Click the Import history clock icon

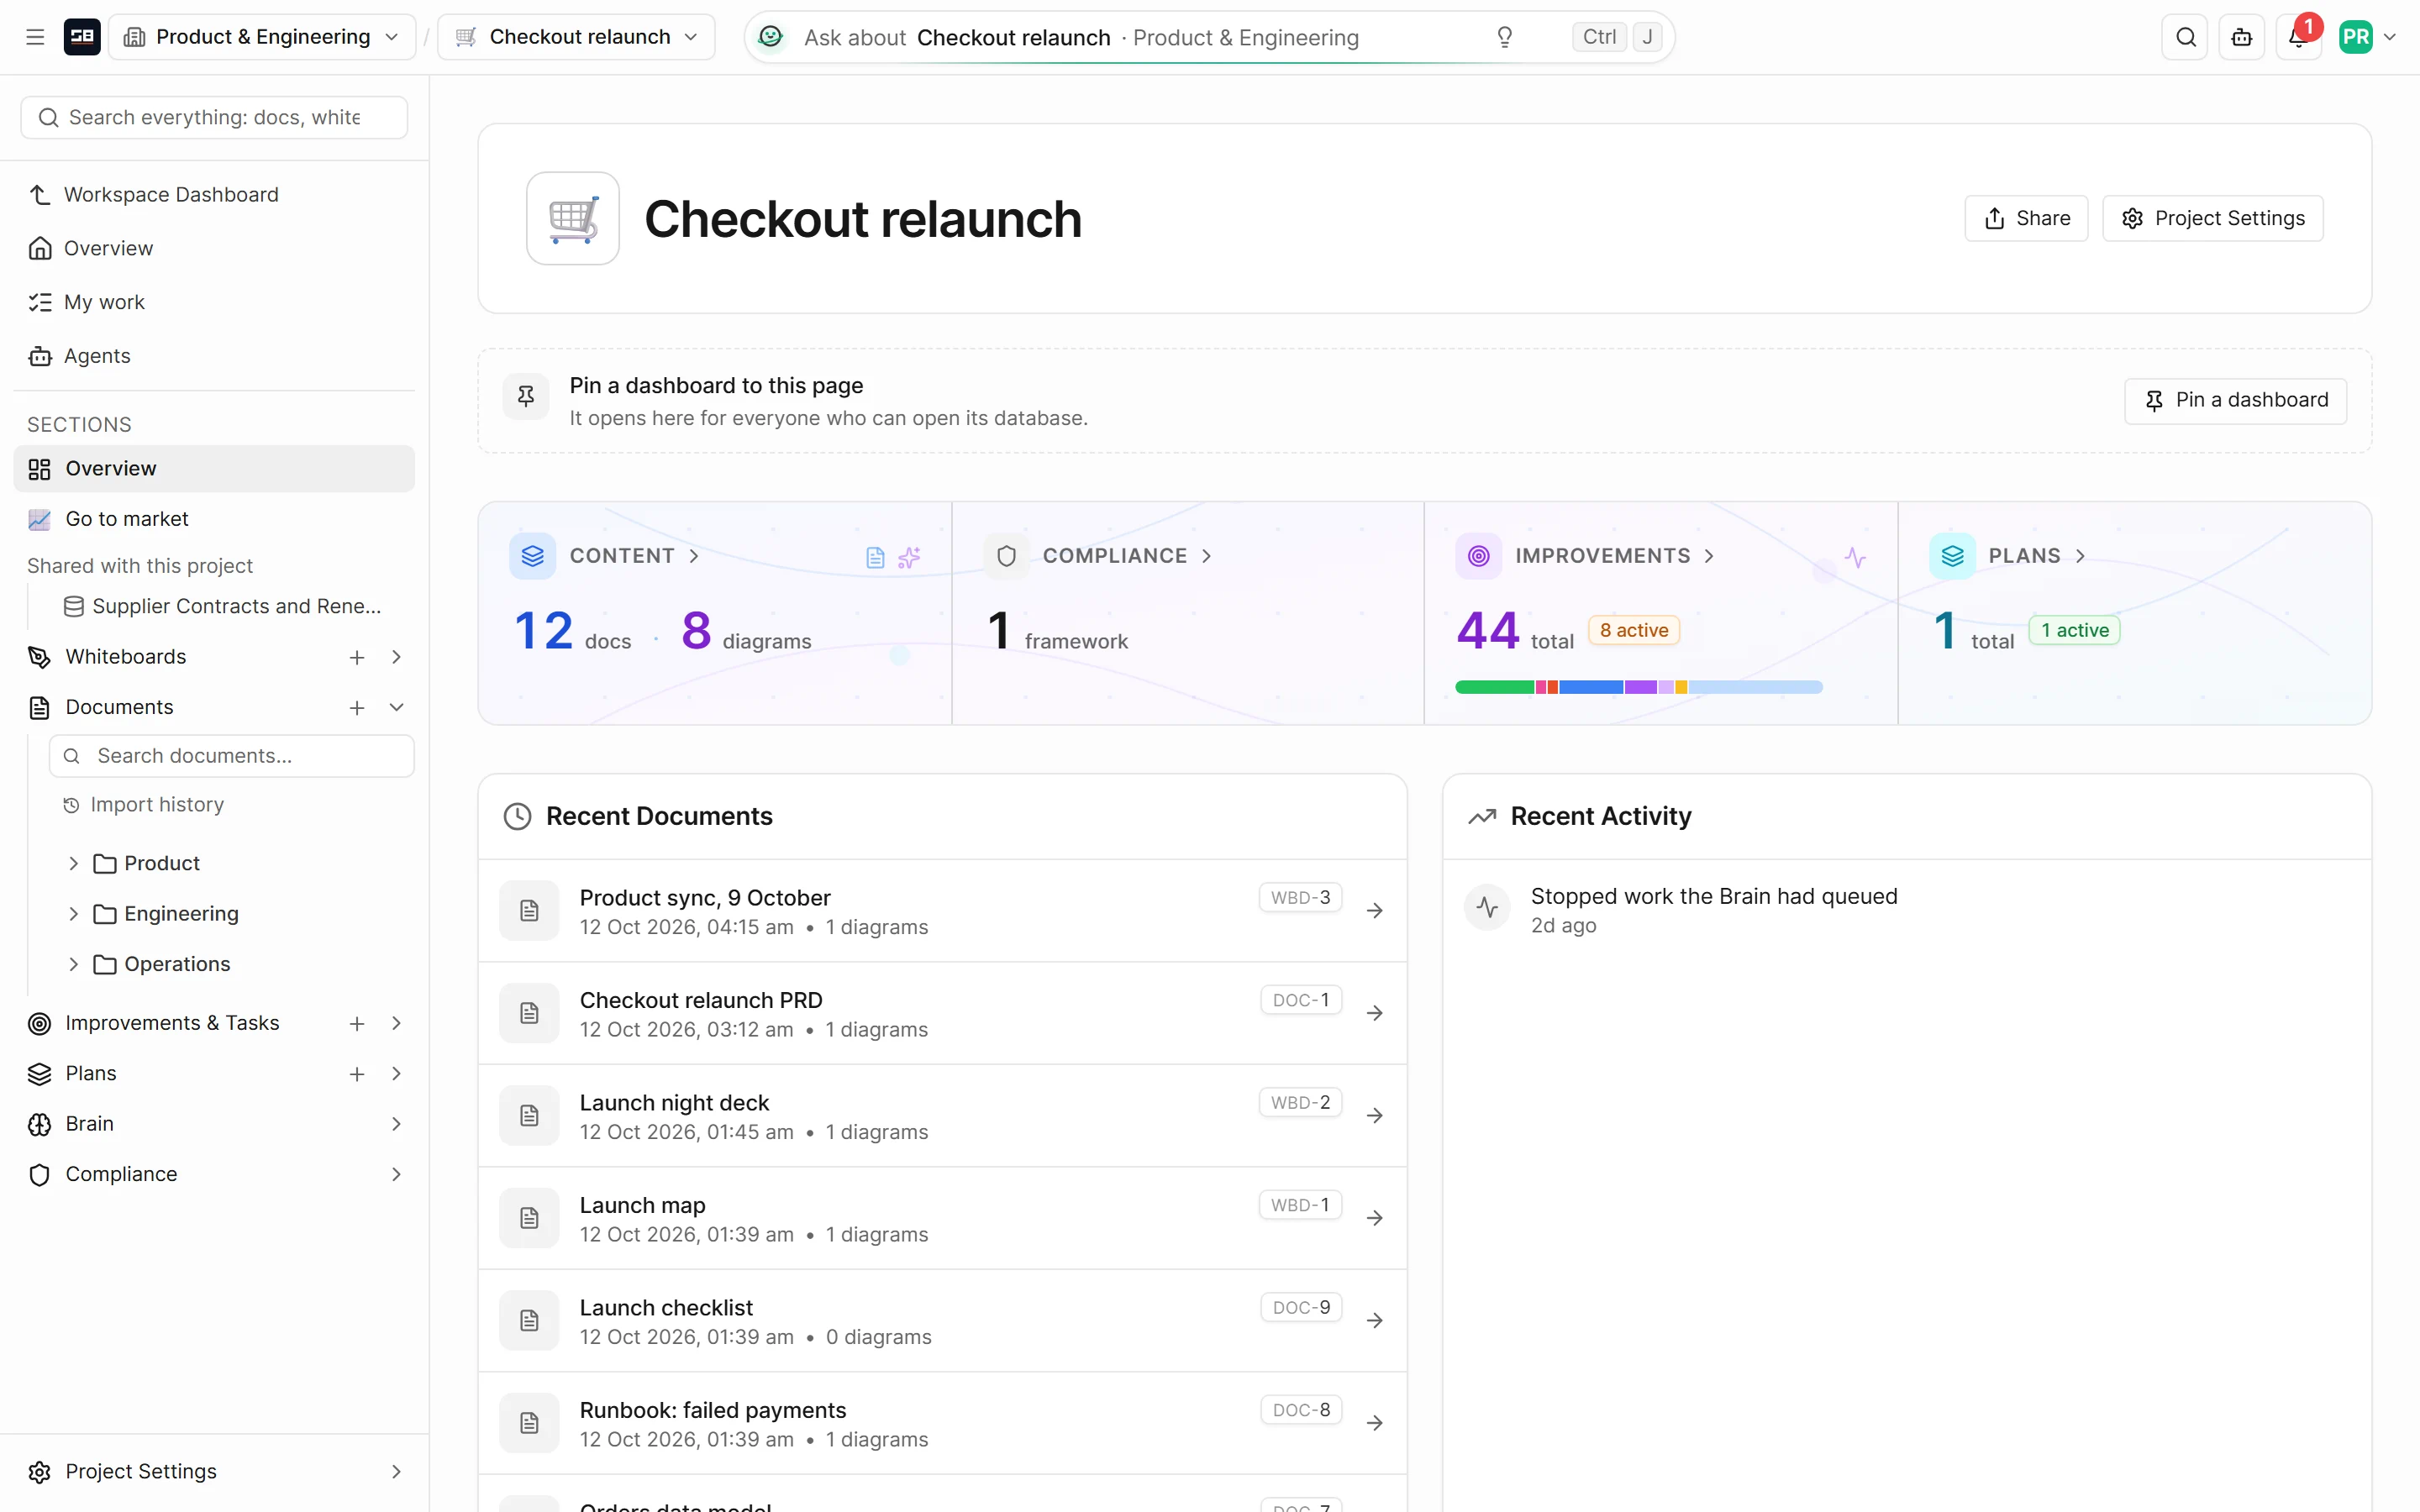[x=71, y=805]
